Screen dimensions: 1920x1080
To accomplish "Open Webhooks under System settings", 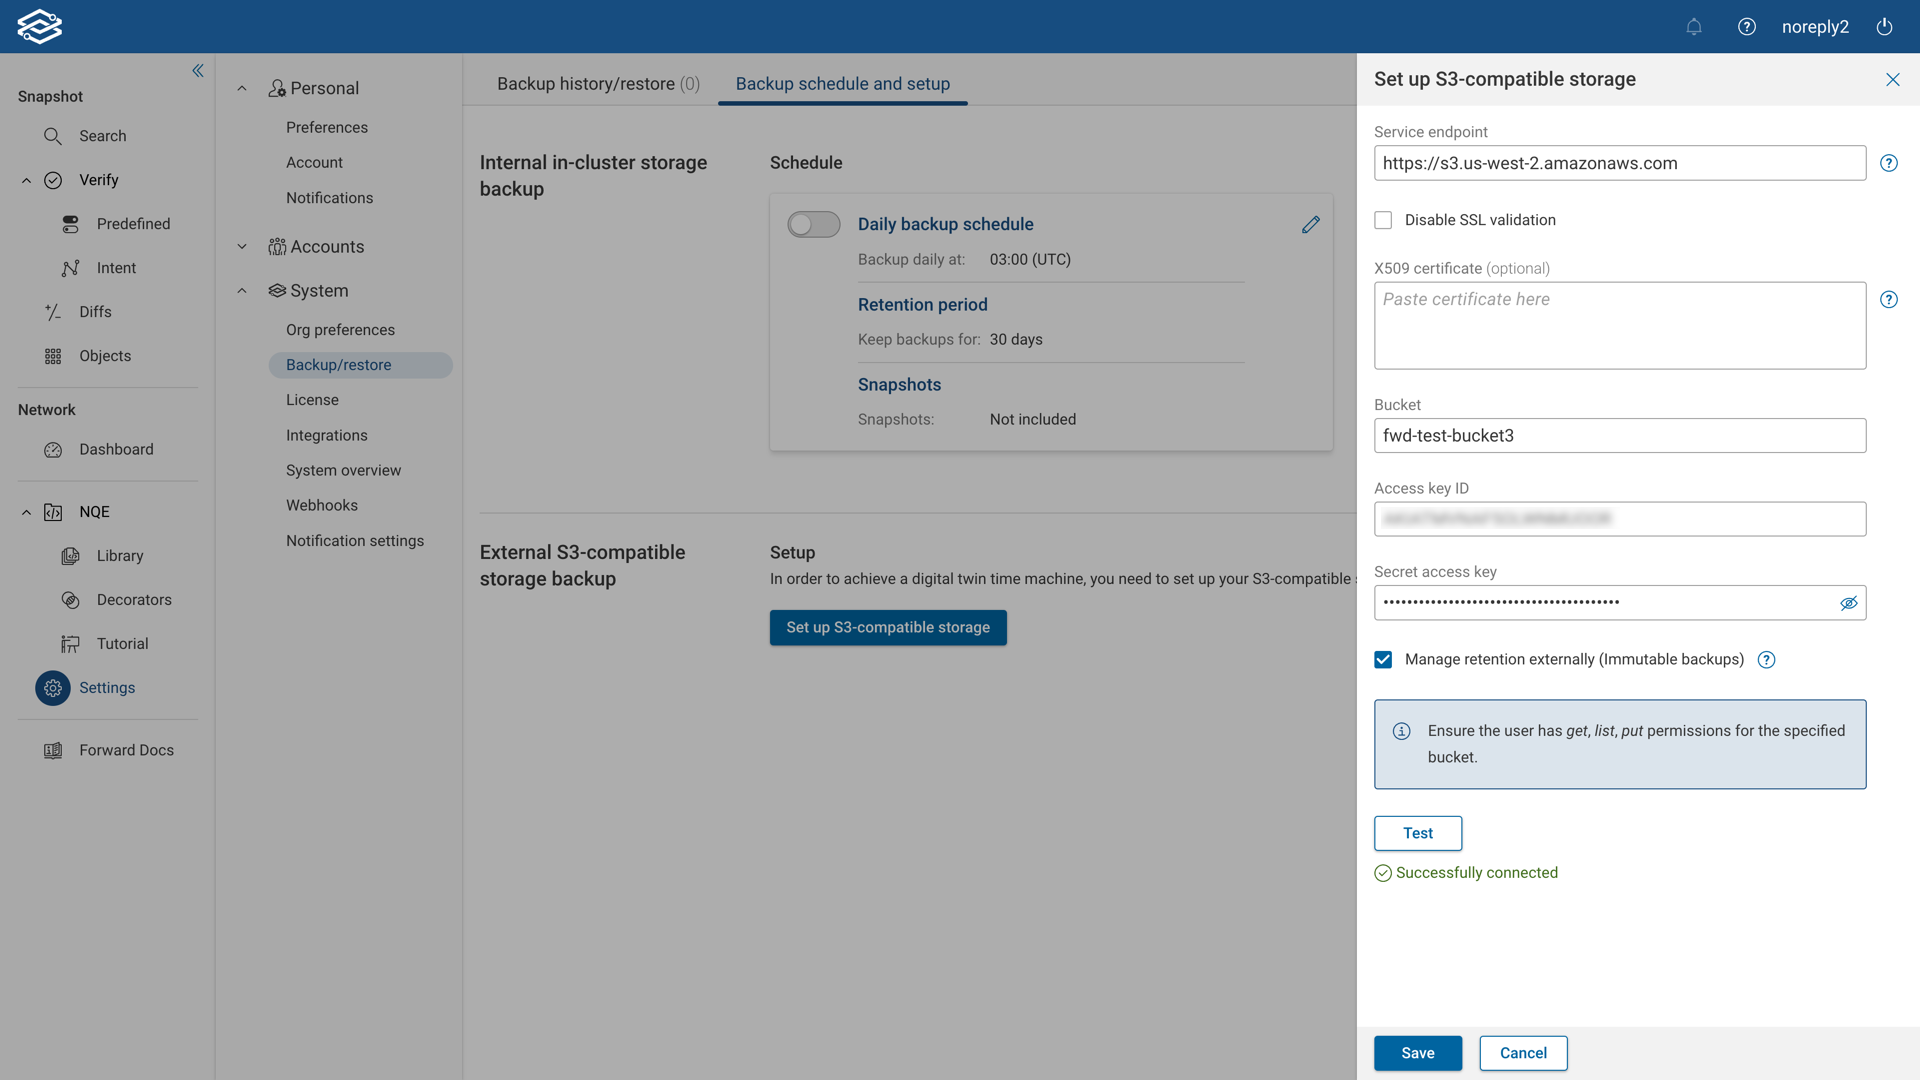I will [321, 506].
